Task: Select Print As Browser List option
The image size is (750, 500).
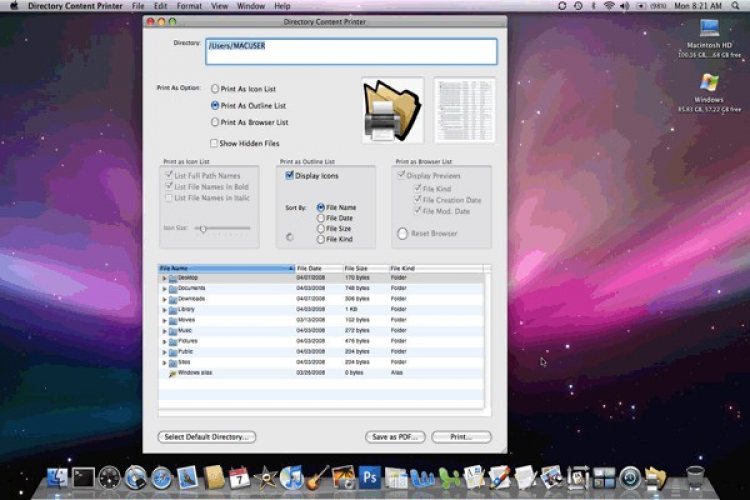Action: pos(215,122)
